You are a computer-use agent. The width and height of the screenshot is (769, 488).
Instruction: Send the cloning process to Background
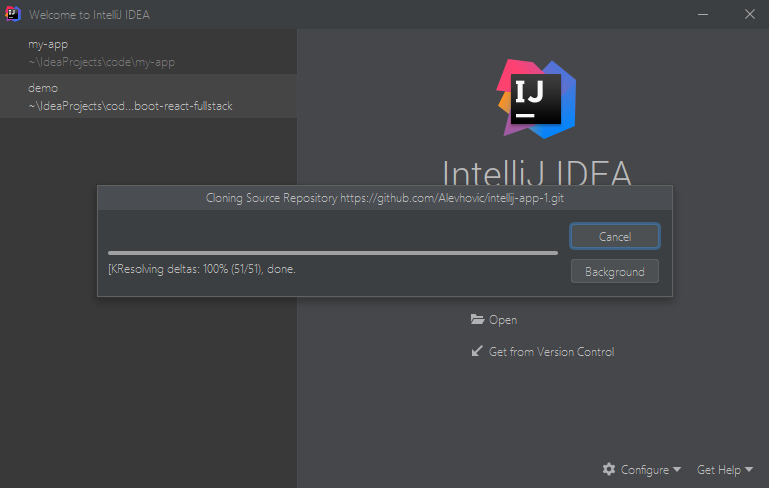[615, 272]
